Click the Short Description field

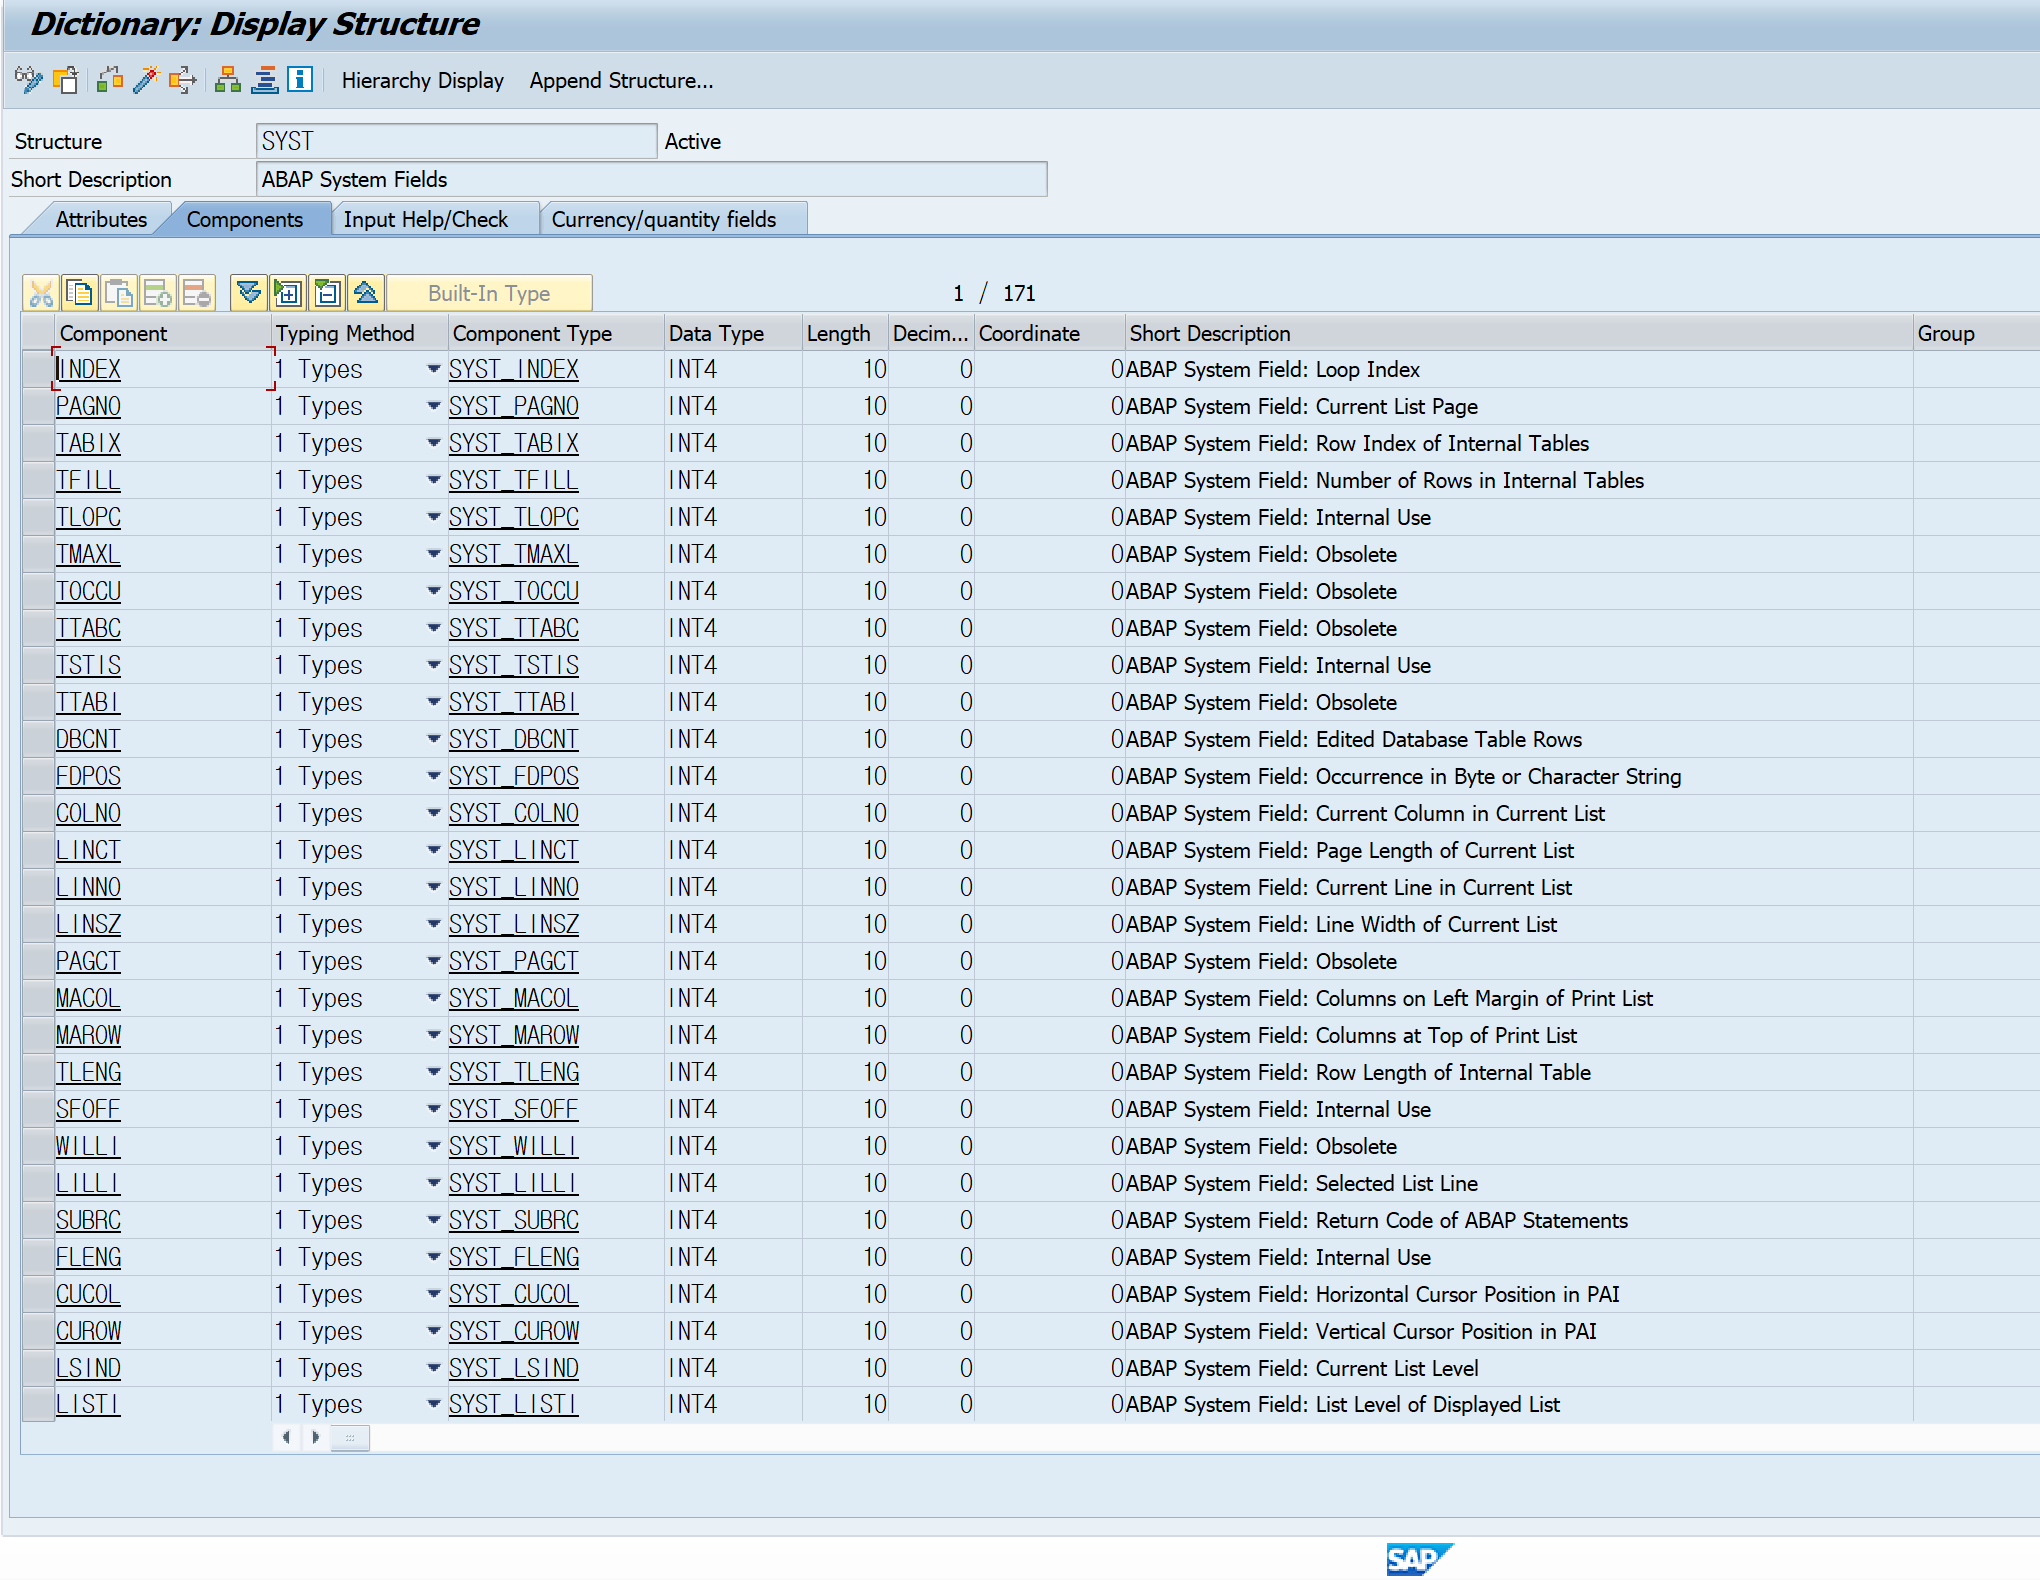(x=651, y=179)
